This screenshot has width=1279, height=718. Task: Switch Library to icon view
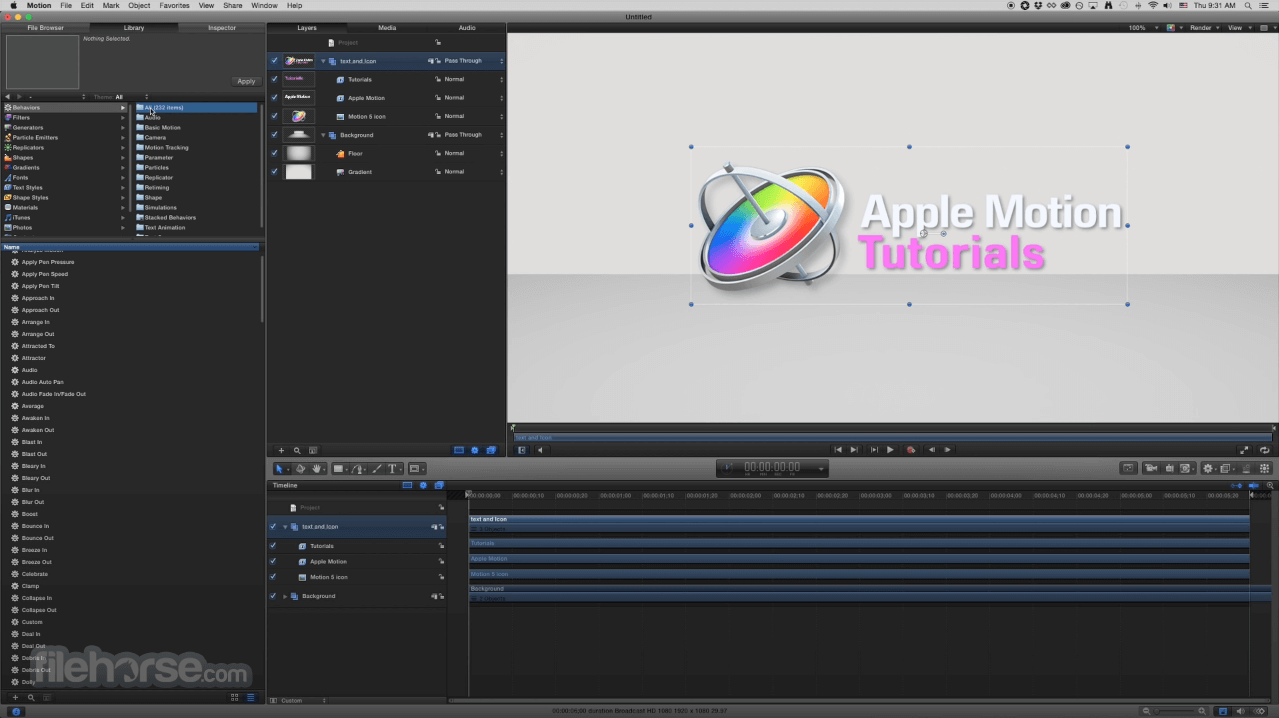coord(235,697)
